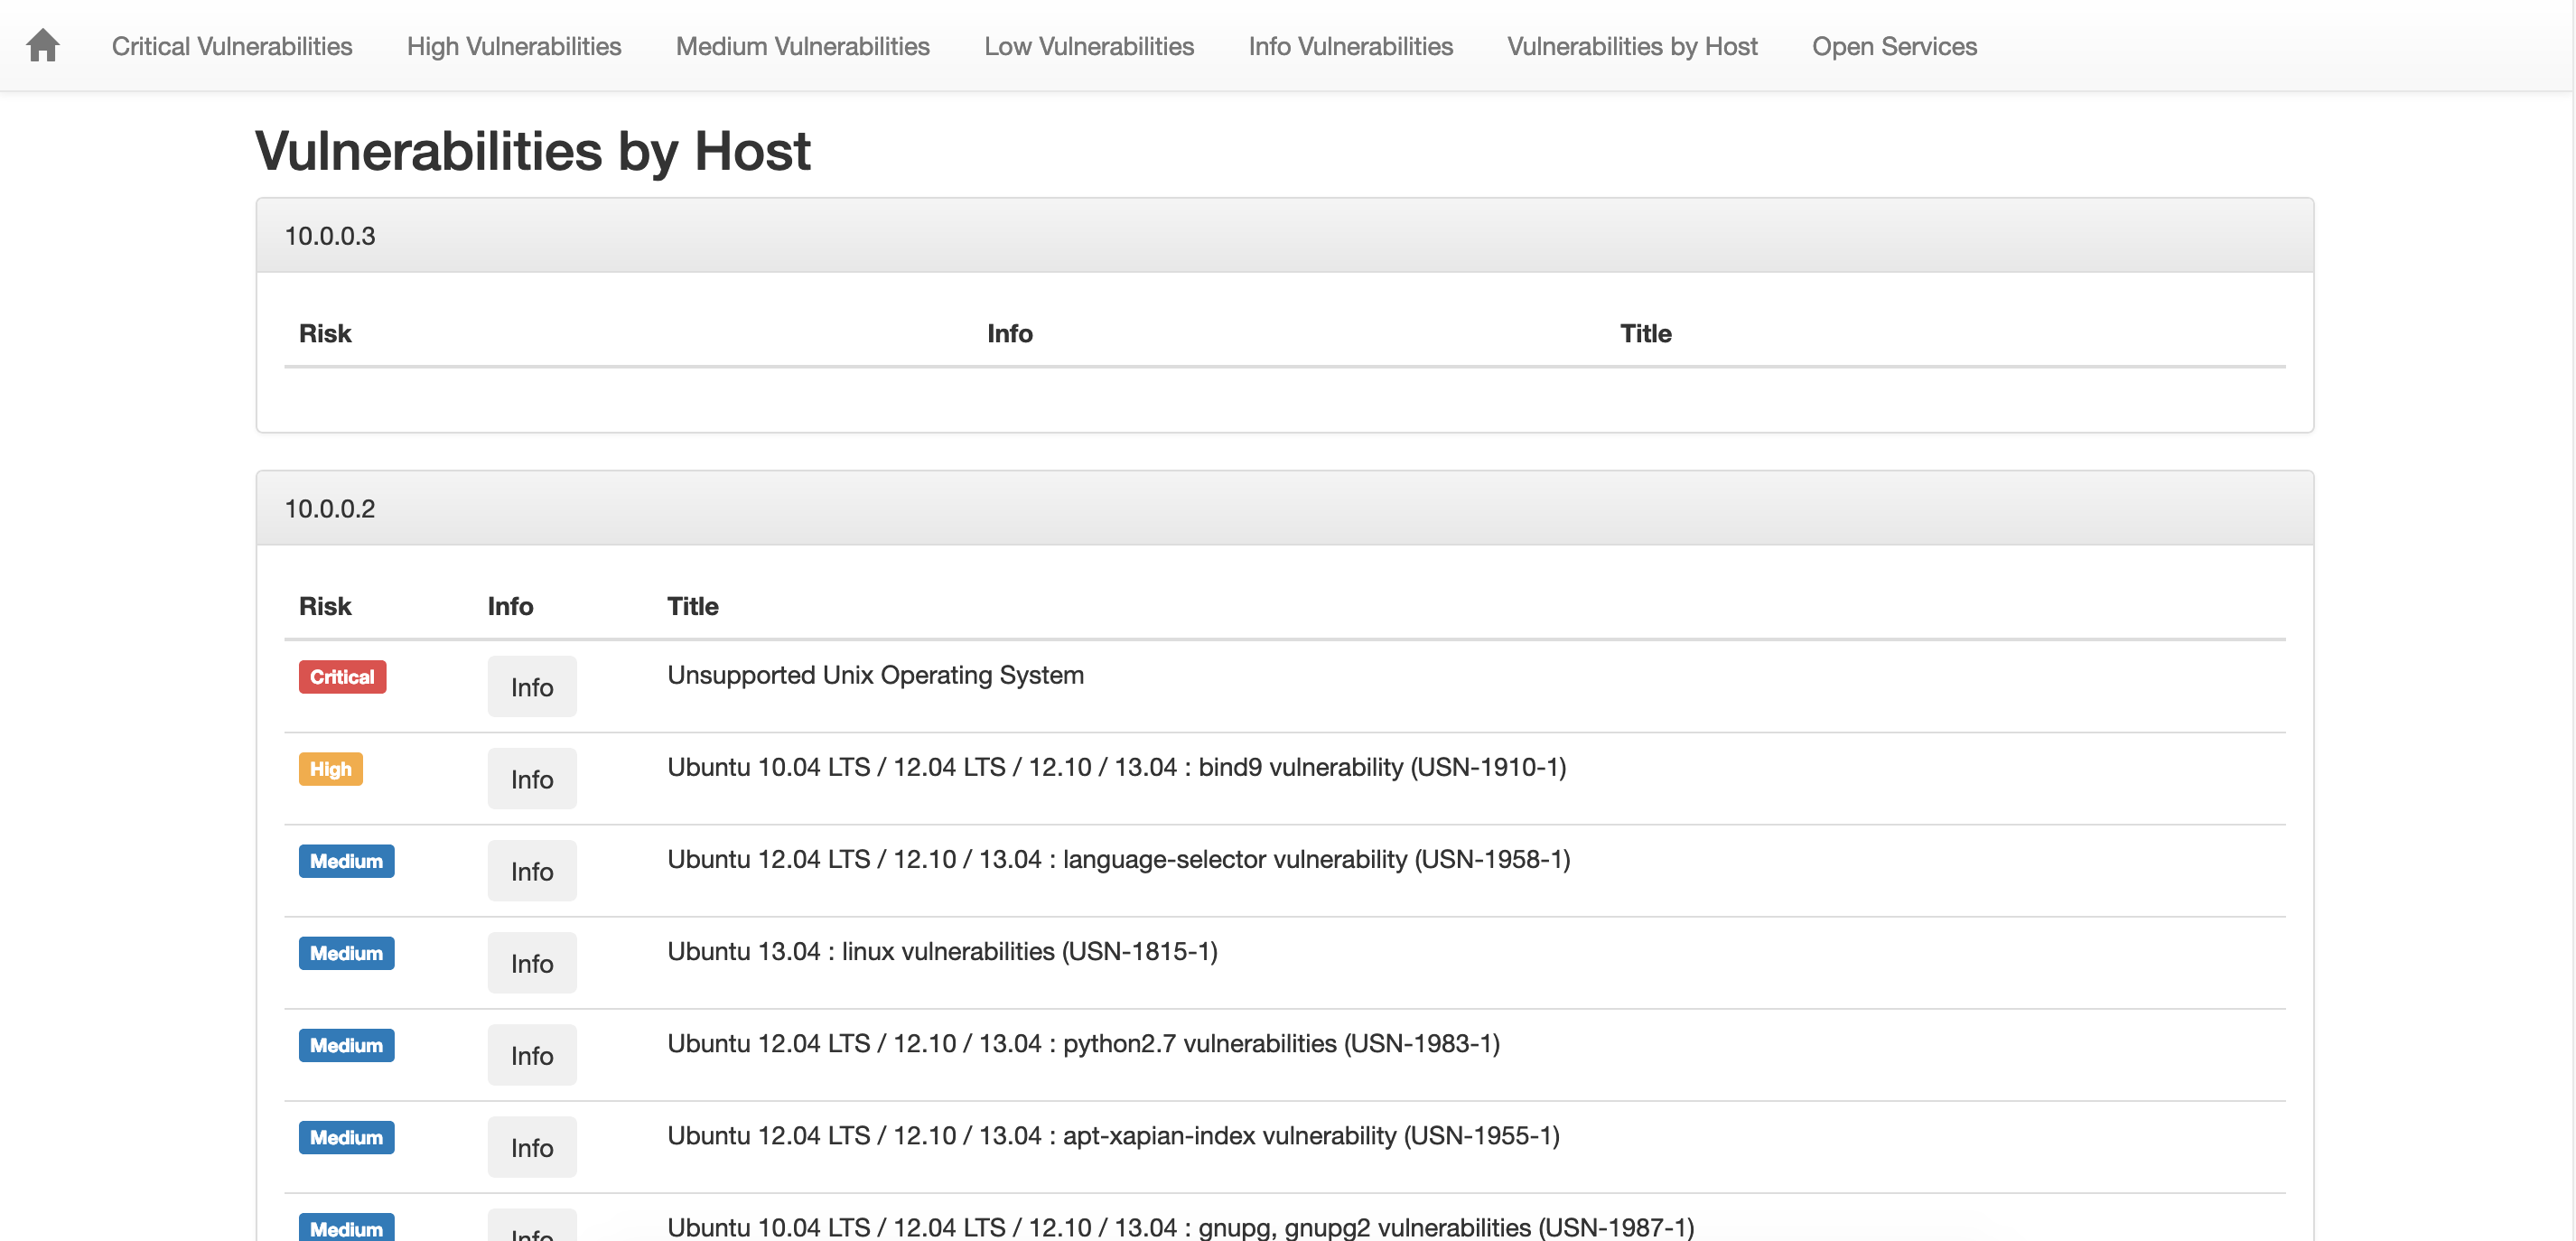Select Vulnerabilities by Host nav item
2576x1241 pixels.
point(1631,46)
